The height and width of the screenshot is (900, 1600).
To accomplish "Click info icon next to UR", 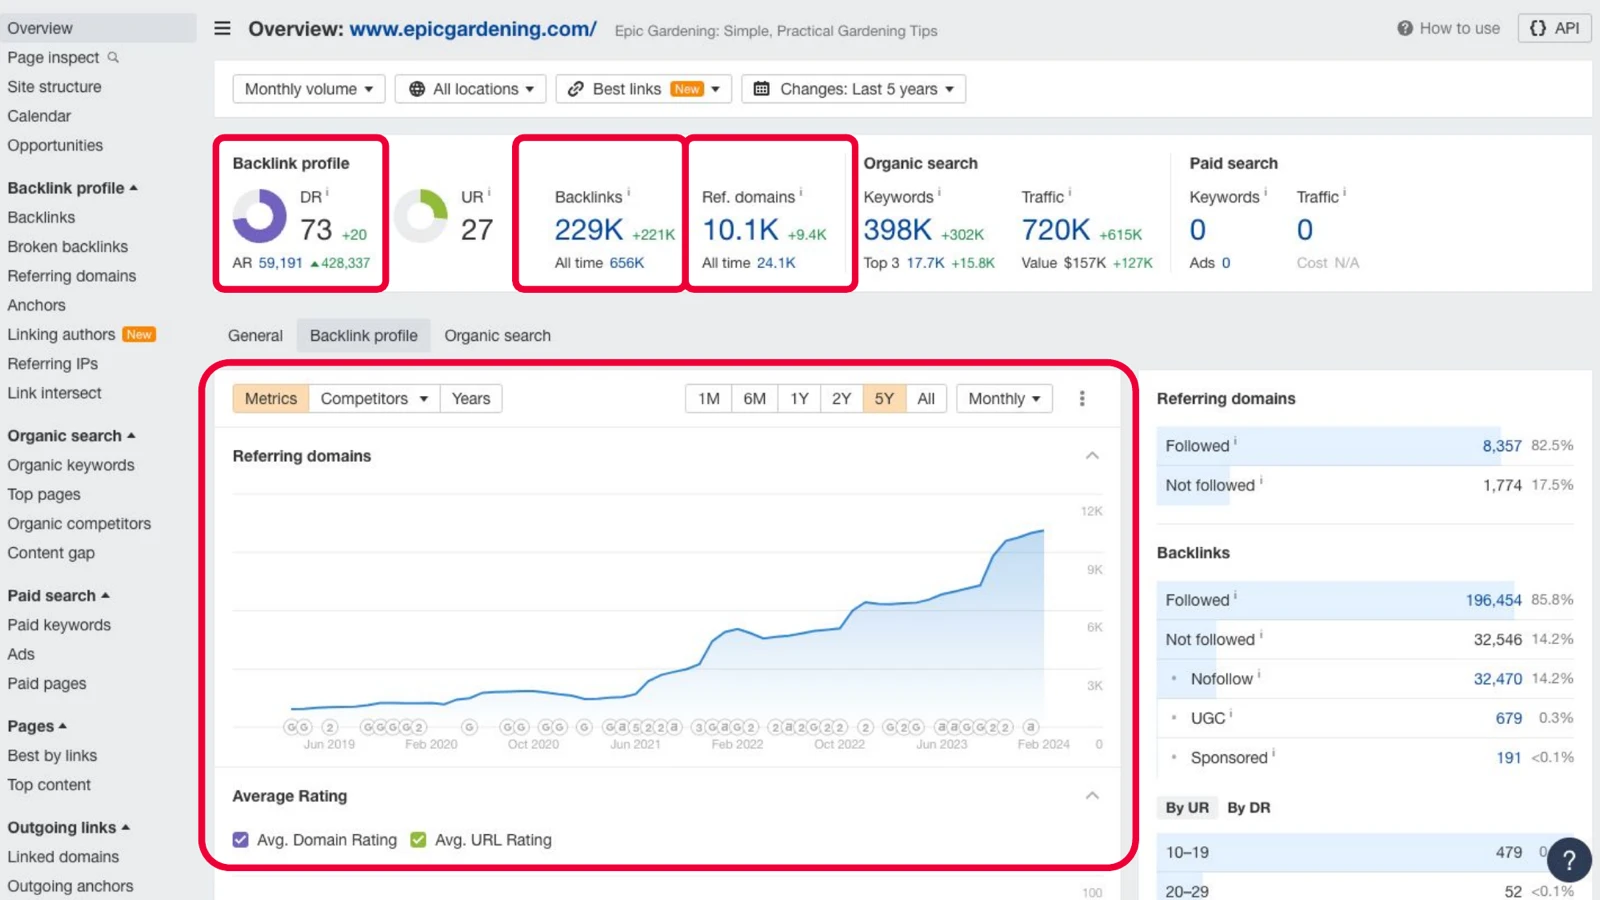I will 489,192.
